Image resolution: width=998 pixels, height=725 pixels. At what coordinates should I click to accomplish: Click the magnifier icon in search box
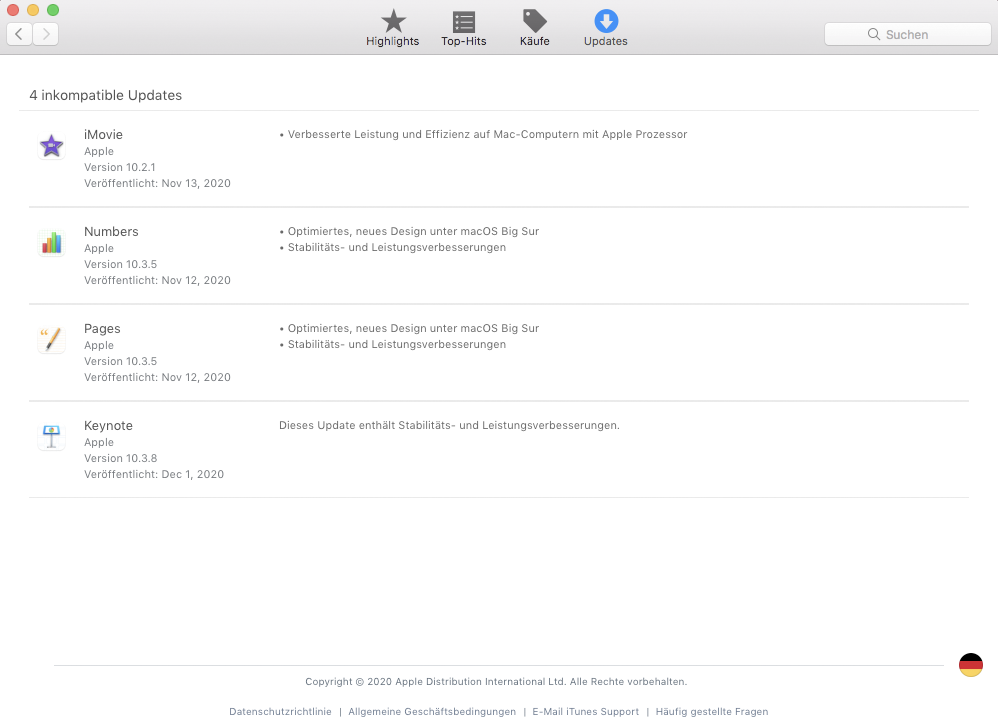point(874,34)
